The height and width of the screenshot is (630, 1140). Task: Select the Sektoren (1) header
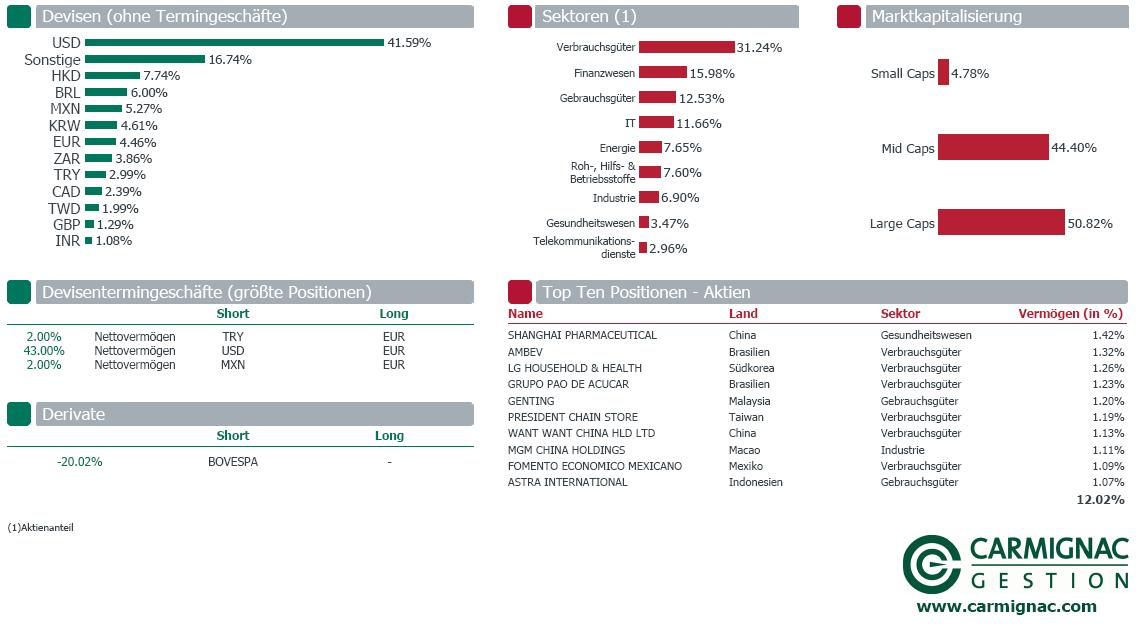667,17
